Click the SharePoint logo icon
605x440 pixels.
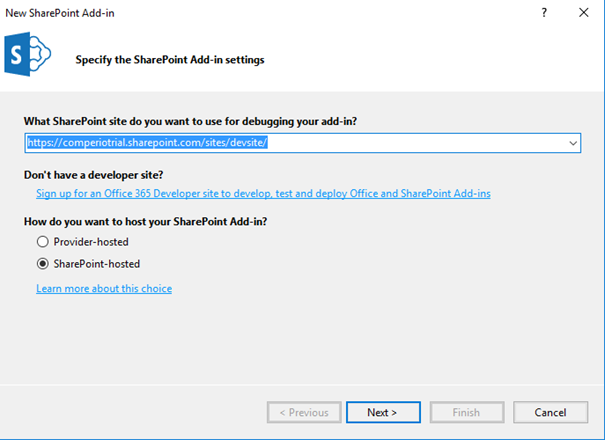27,54
